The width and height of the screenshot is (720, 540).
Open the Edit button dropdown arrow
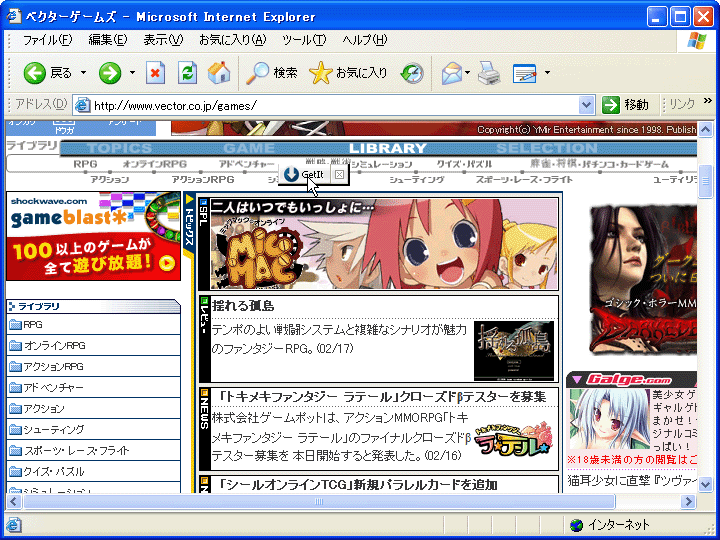[547, 73]
